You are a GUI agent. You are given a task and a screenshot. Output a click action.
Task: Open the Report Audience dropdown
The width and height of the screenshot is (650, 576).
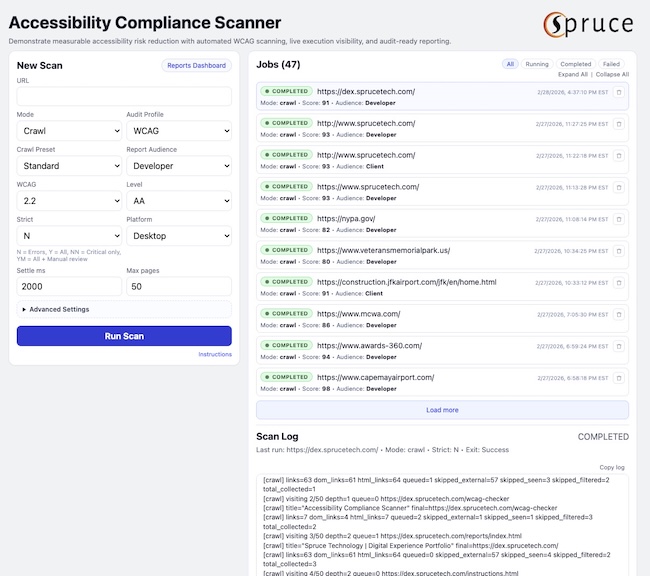(179, 166)
